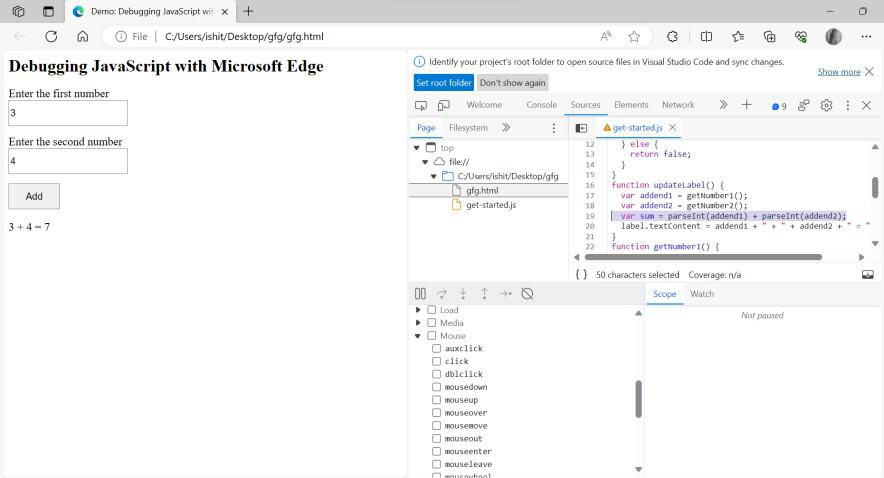Click the Show more link
This screenshot has height=478, width=884.
click(x=839, y=72)
